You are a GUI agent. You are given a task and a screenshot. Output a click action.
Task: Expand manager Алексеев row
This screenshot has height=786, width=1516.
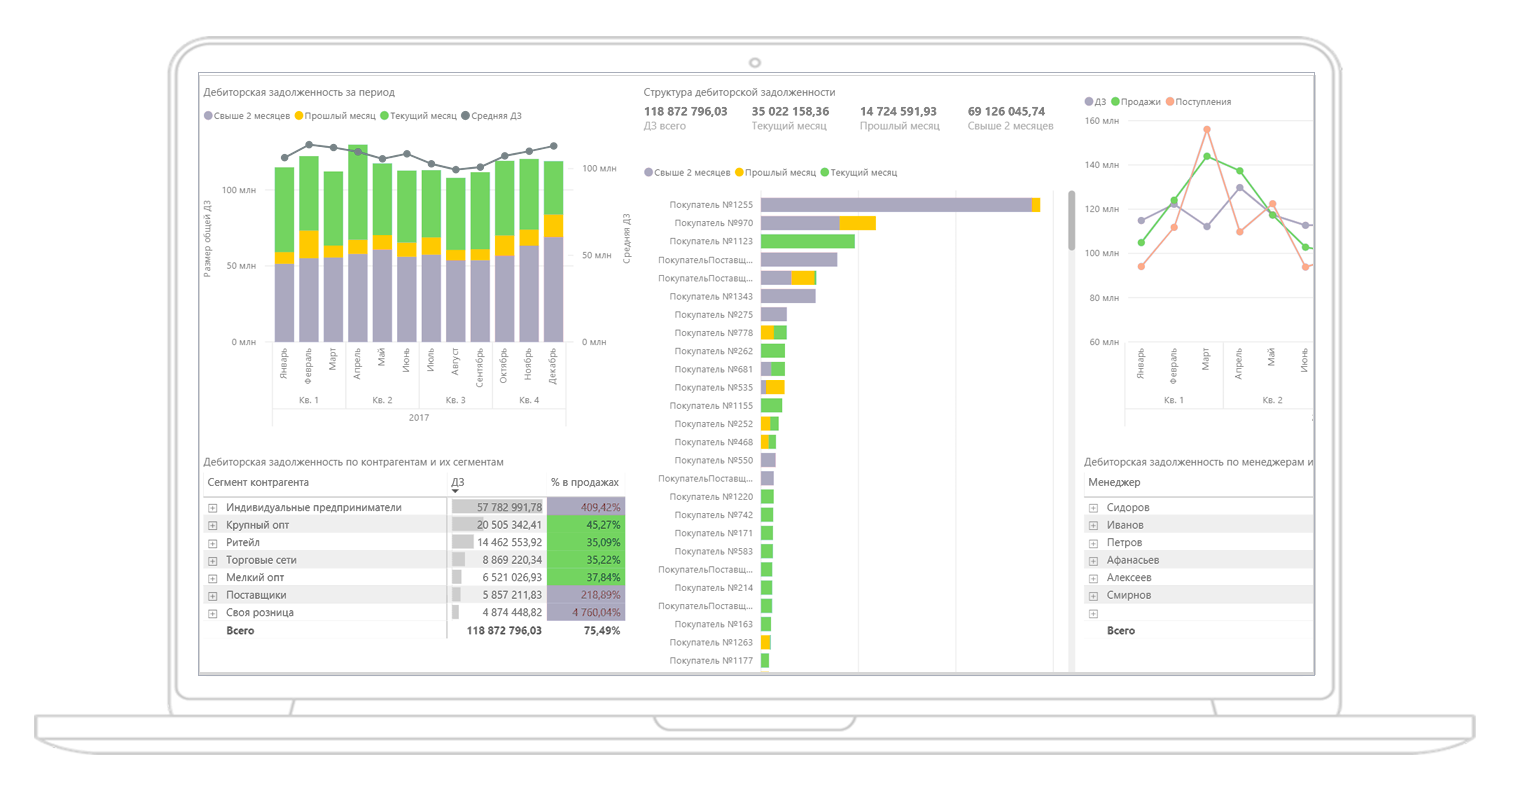(x=1094, y=578)
